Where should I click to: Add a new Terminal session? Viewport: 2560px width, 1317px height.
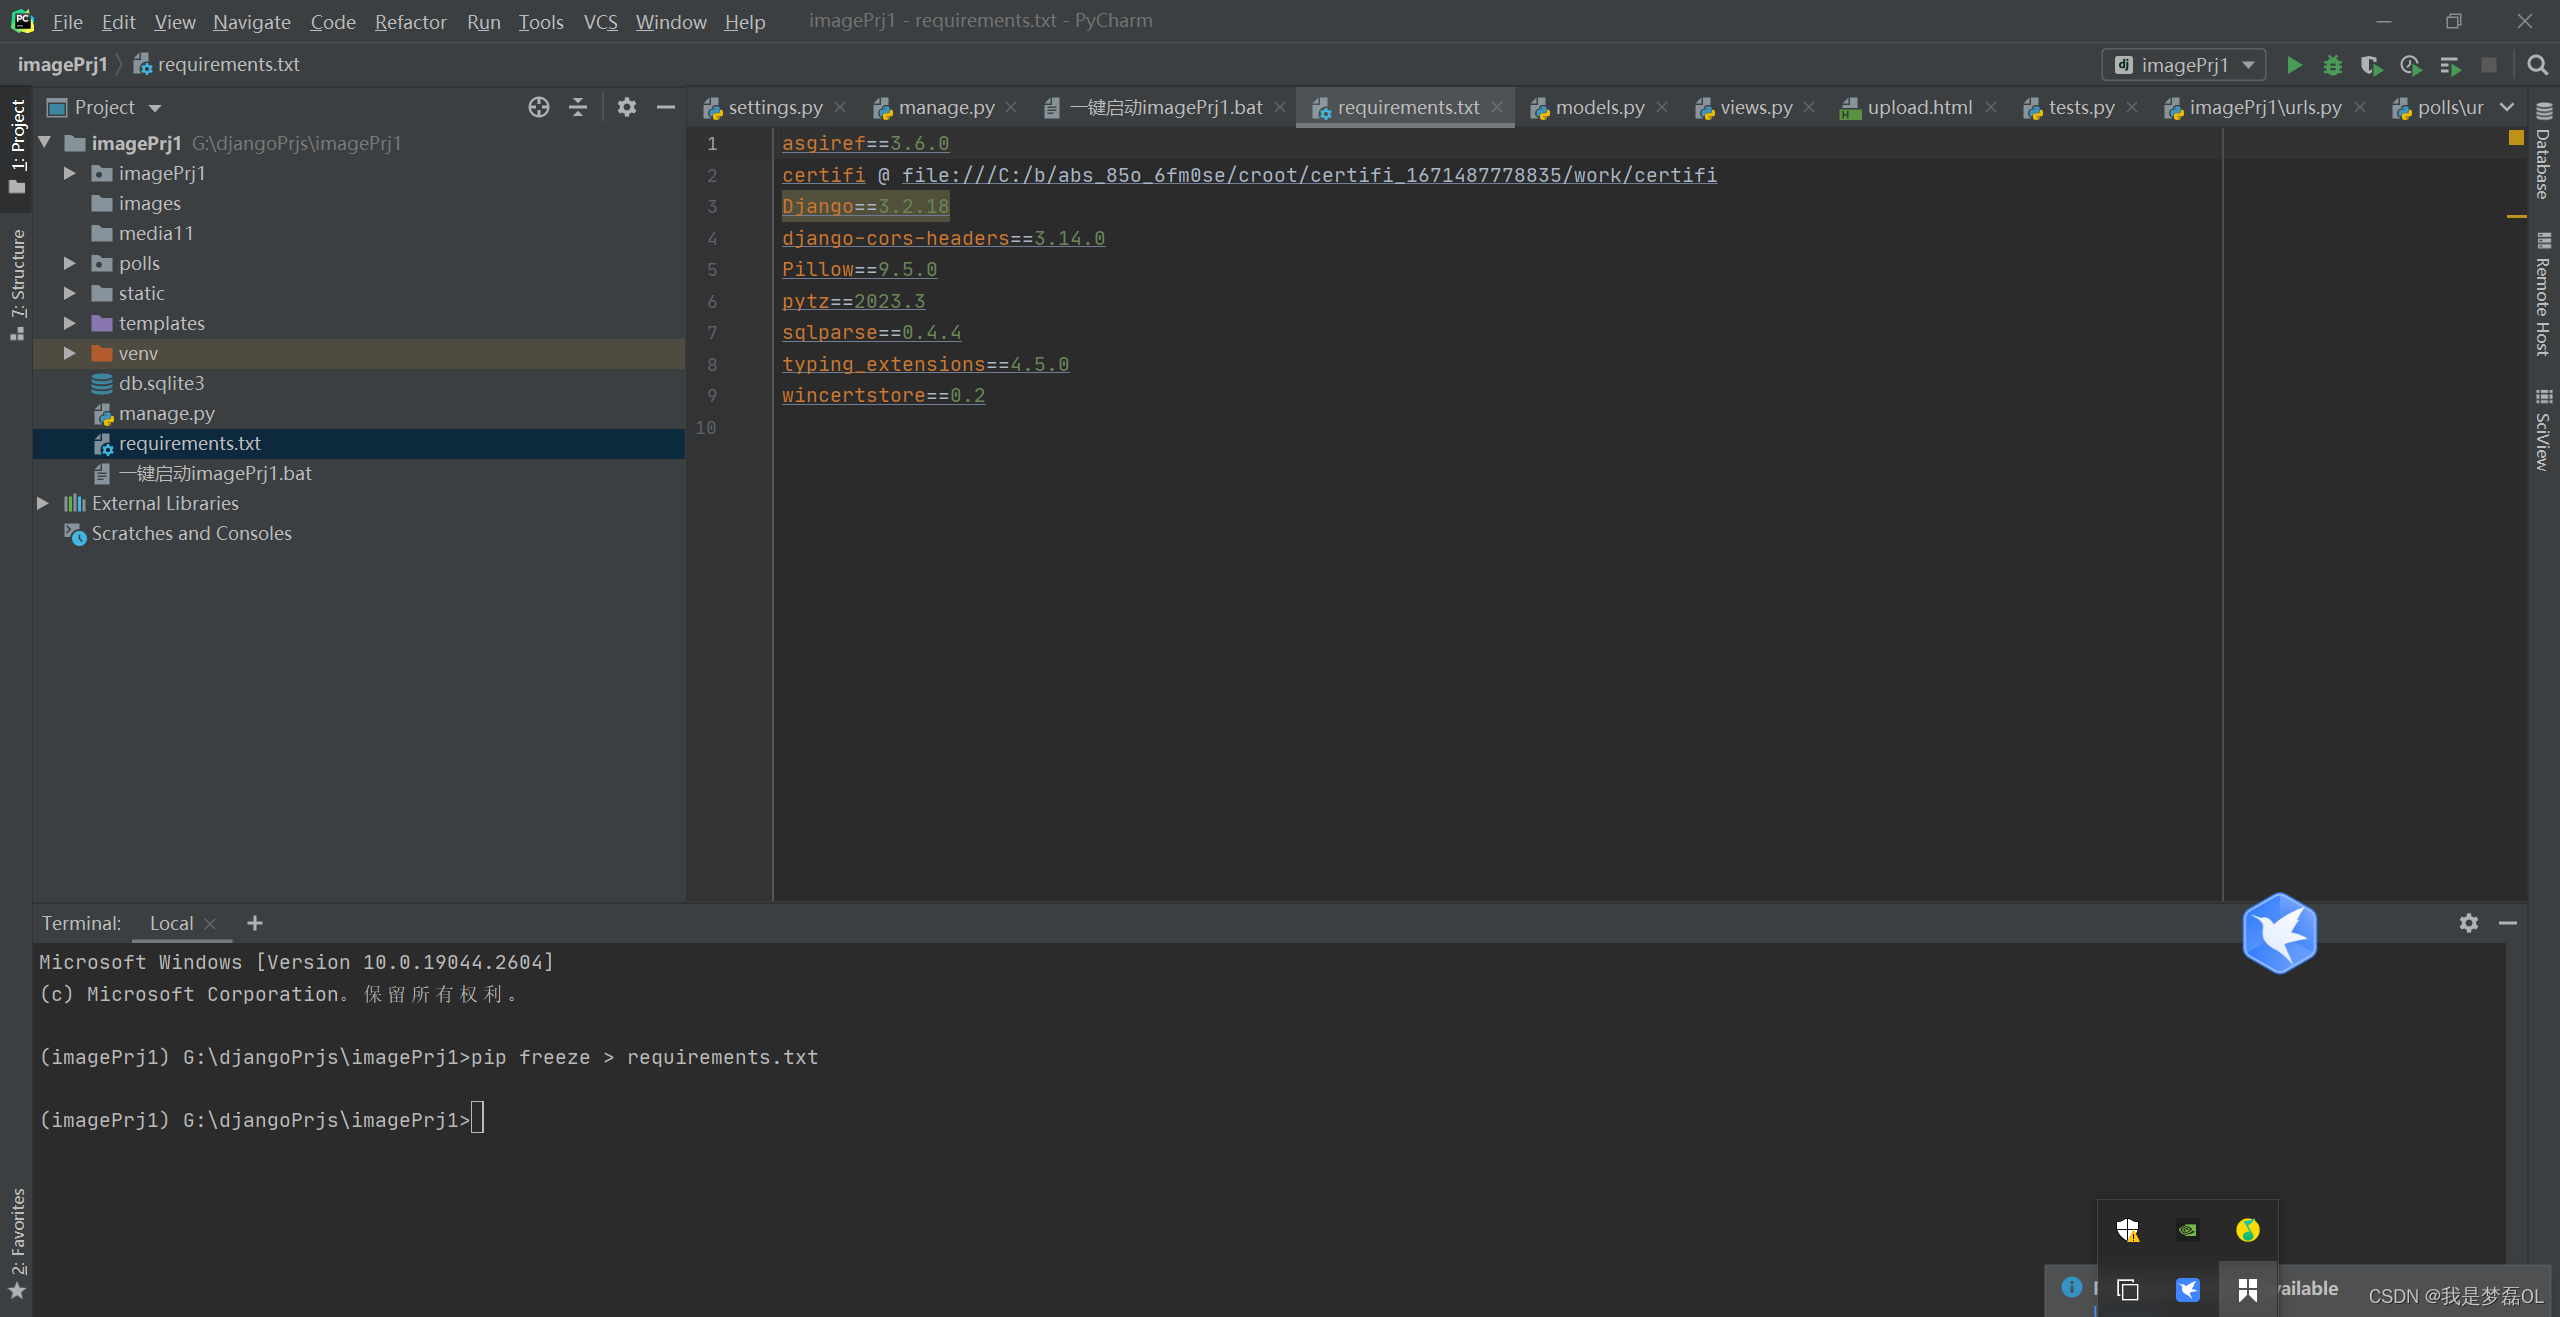[254, 923]
